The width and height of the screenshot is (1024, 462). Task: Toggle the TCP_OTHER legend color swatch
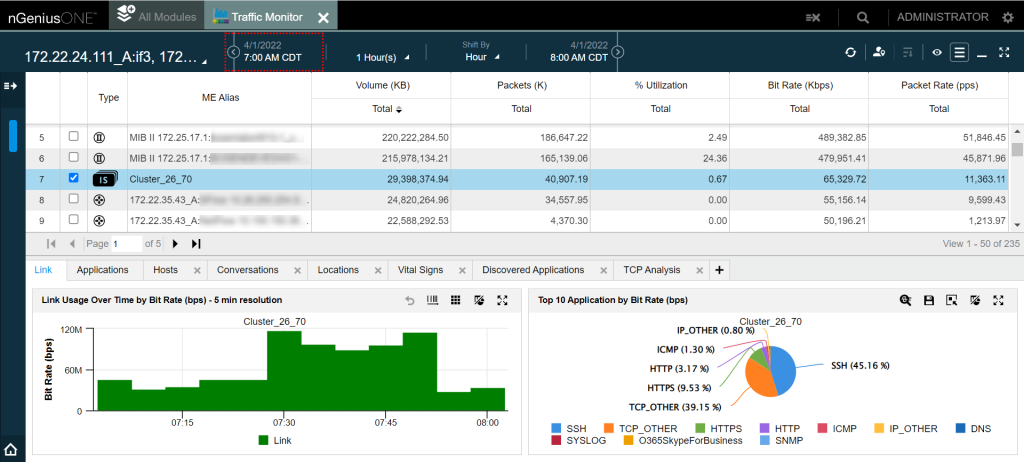pos(609,429)
